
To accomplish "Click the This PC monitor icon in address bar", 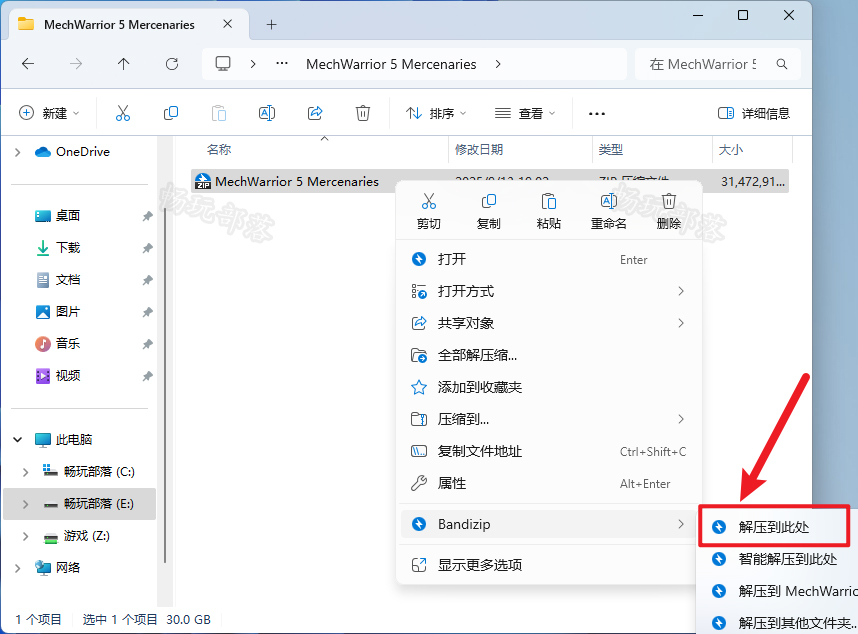I will tap(223, 64).
